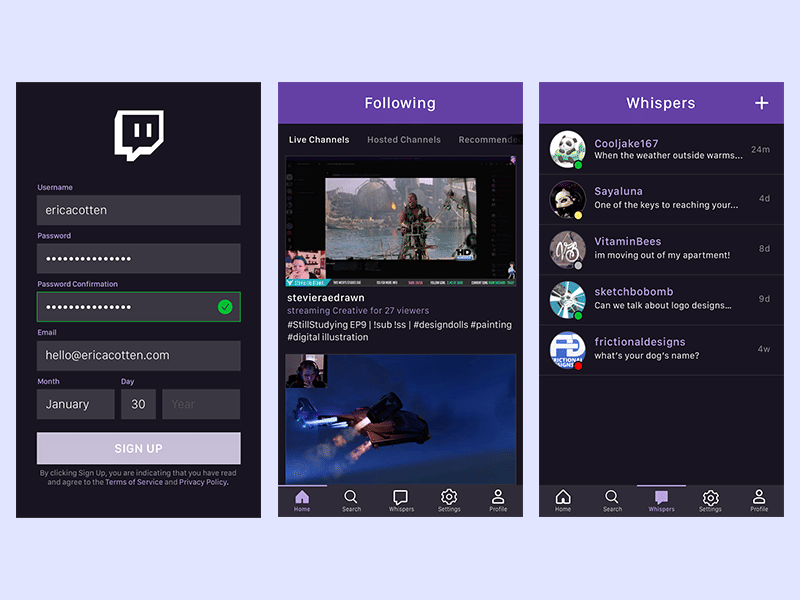Open the stevieraedrawn stream thumbnail

pos(400,220)
